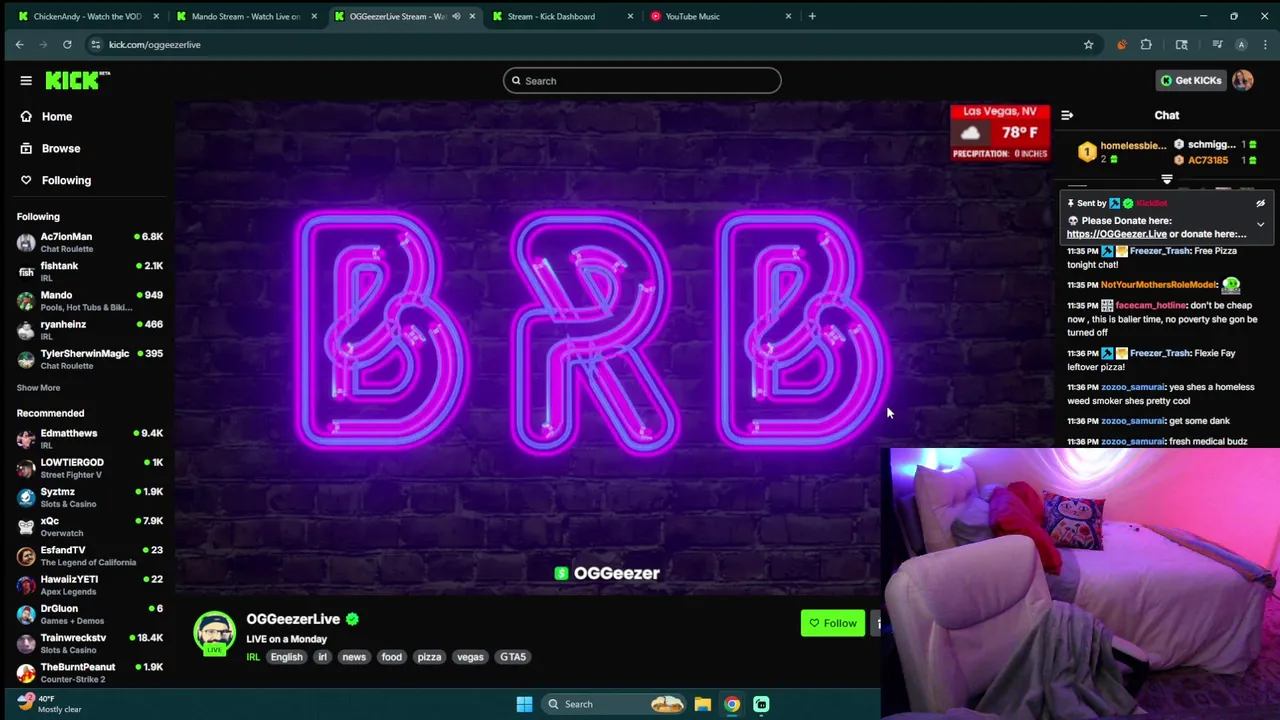Viewport: 1280px width, 720px height.
Task: Open the browser extensions puzzle icon
Action: 1146,44
